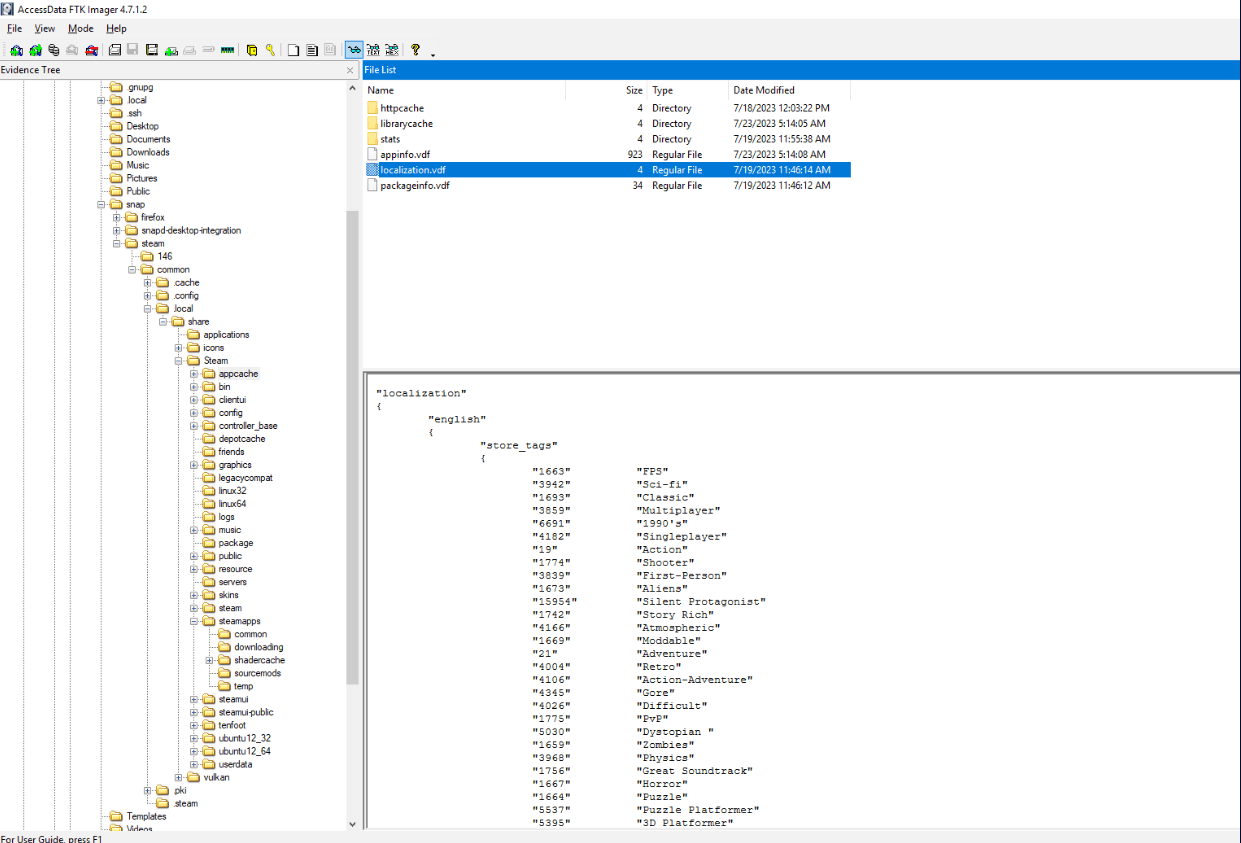Screen dimensions: 1241x843
Task: Click Add All Attached Devices icon
Action: pos(35,50)
